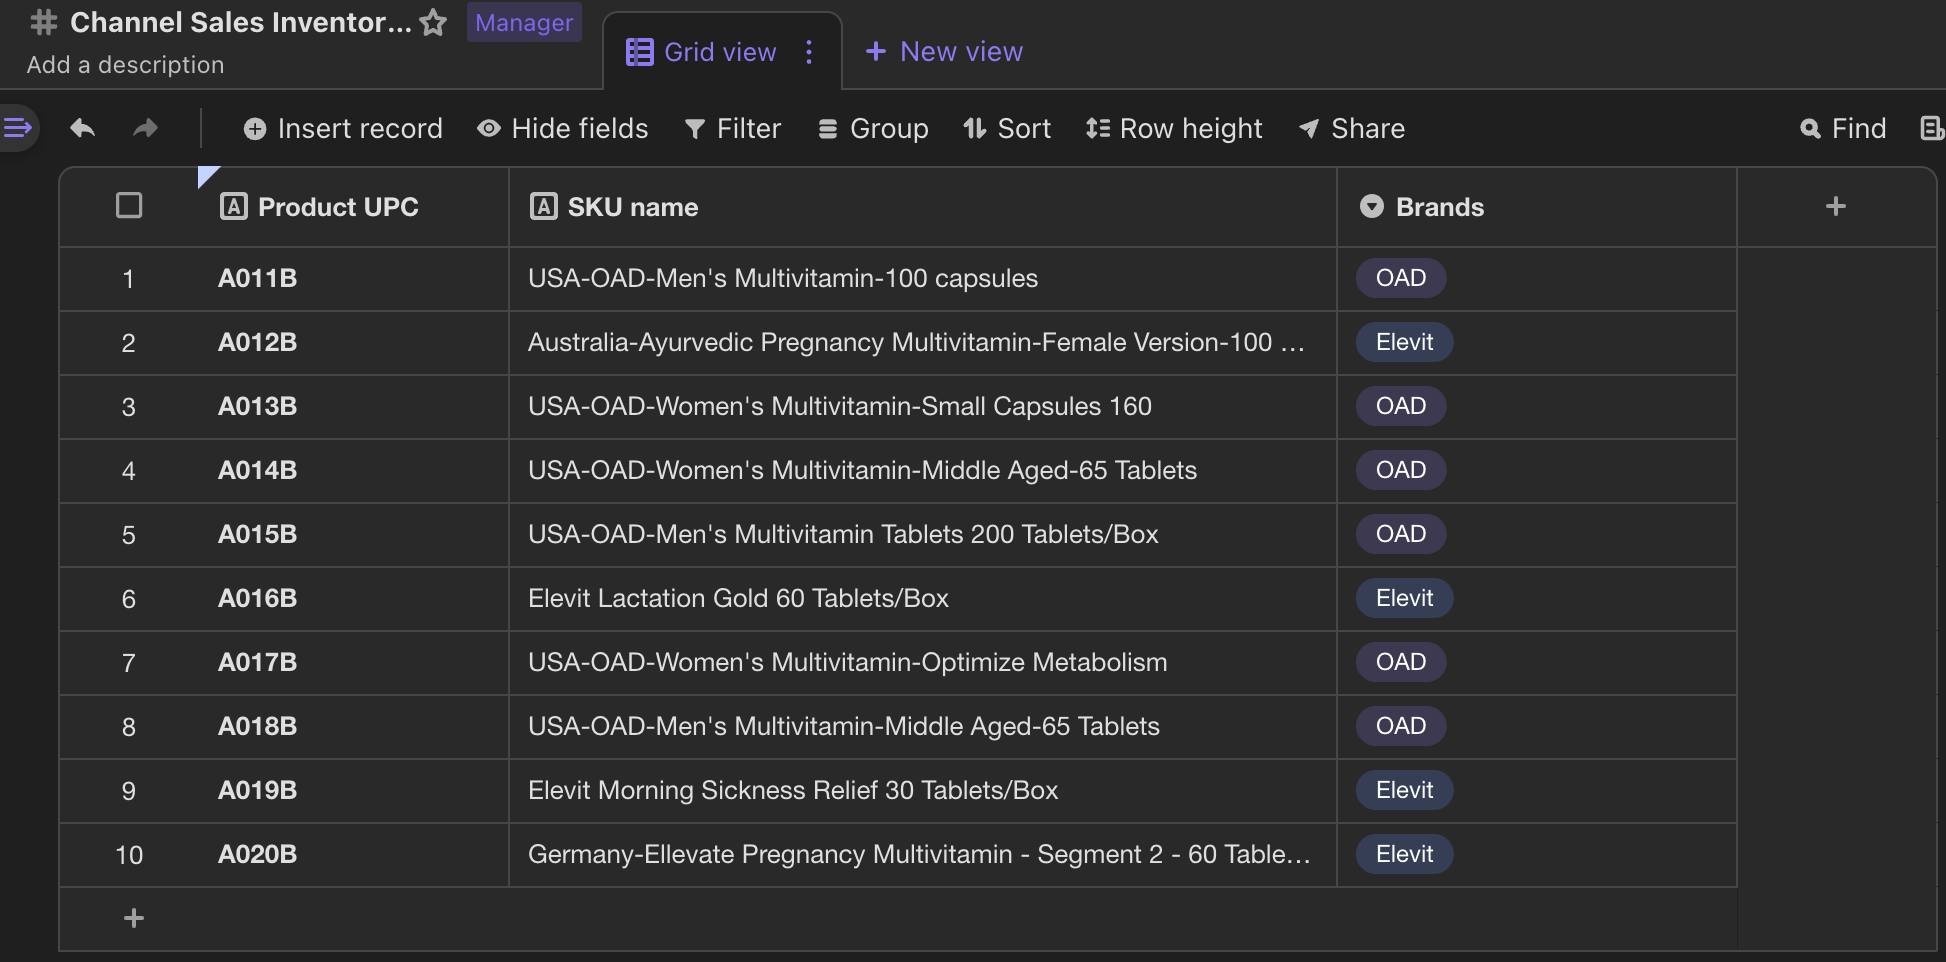This screenshot has height=962, width=1946.
Task: Toggle the select-all records checkbox
Action: click(129, 205)
